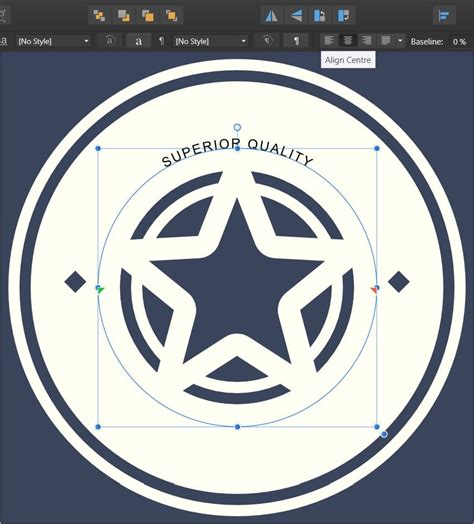Click the pilcrow icon beside paragraph style dropdown

[161, 41]
